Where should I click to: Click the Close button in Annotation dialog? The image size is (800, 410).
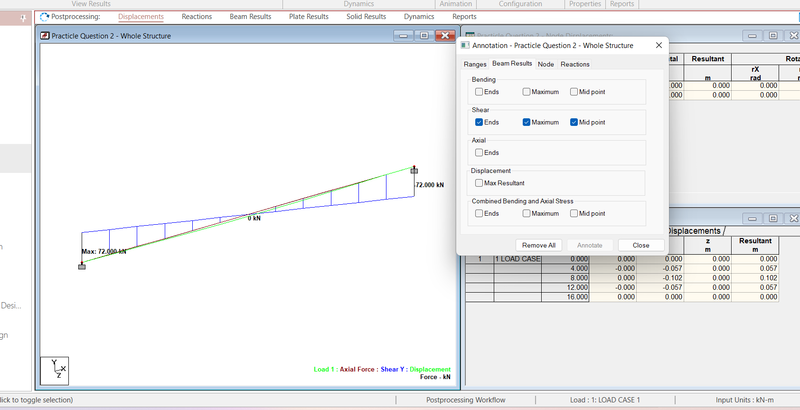tap(641, 245)
